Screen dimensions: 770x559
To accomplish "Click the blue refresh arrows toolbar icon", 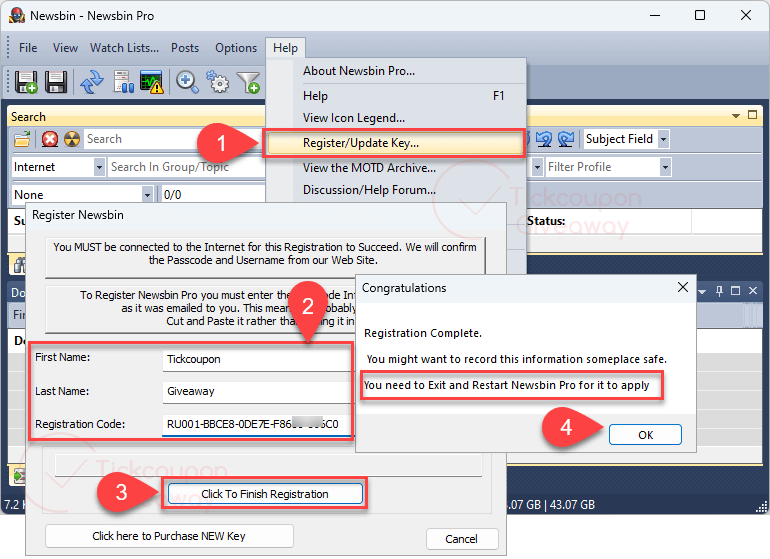I will coord(92,82).
